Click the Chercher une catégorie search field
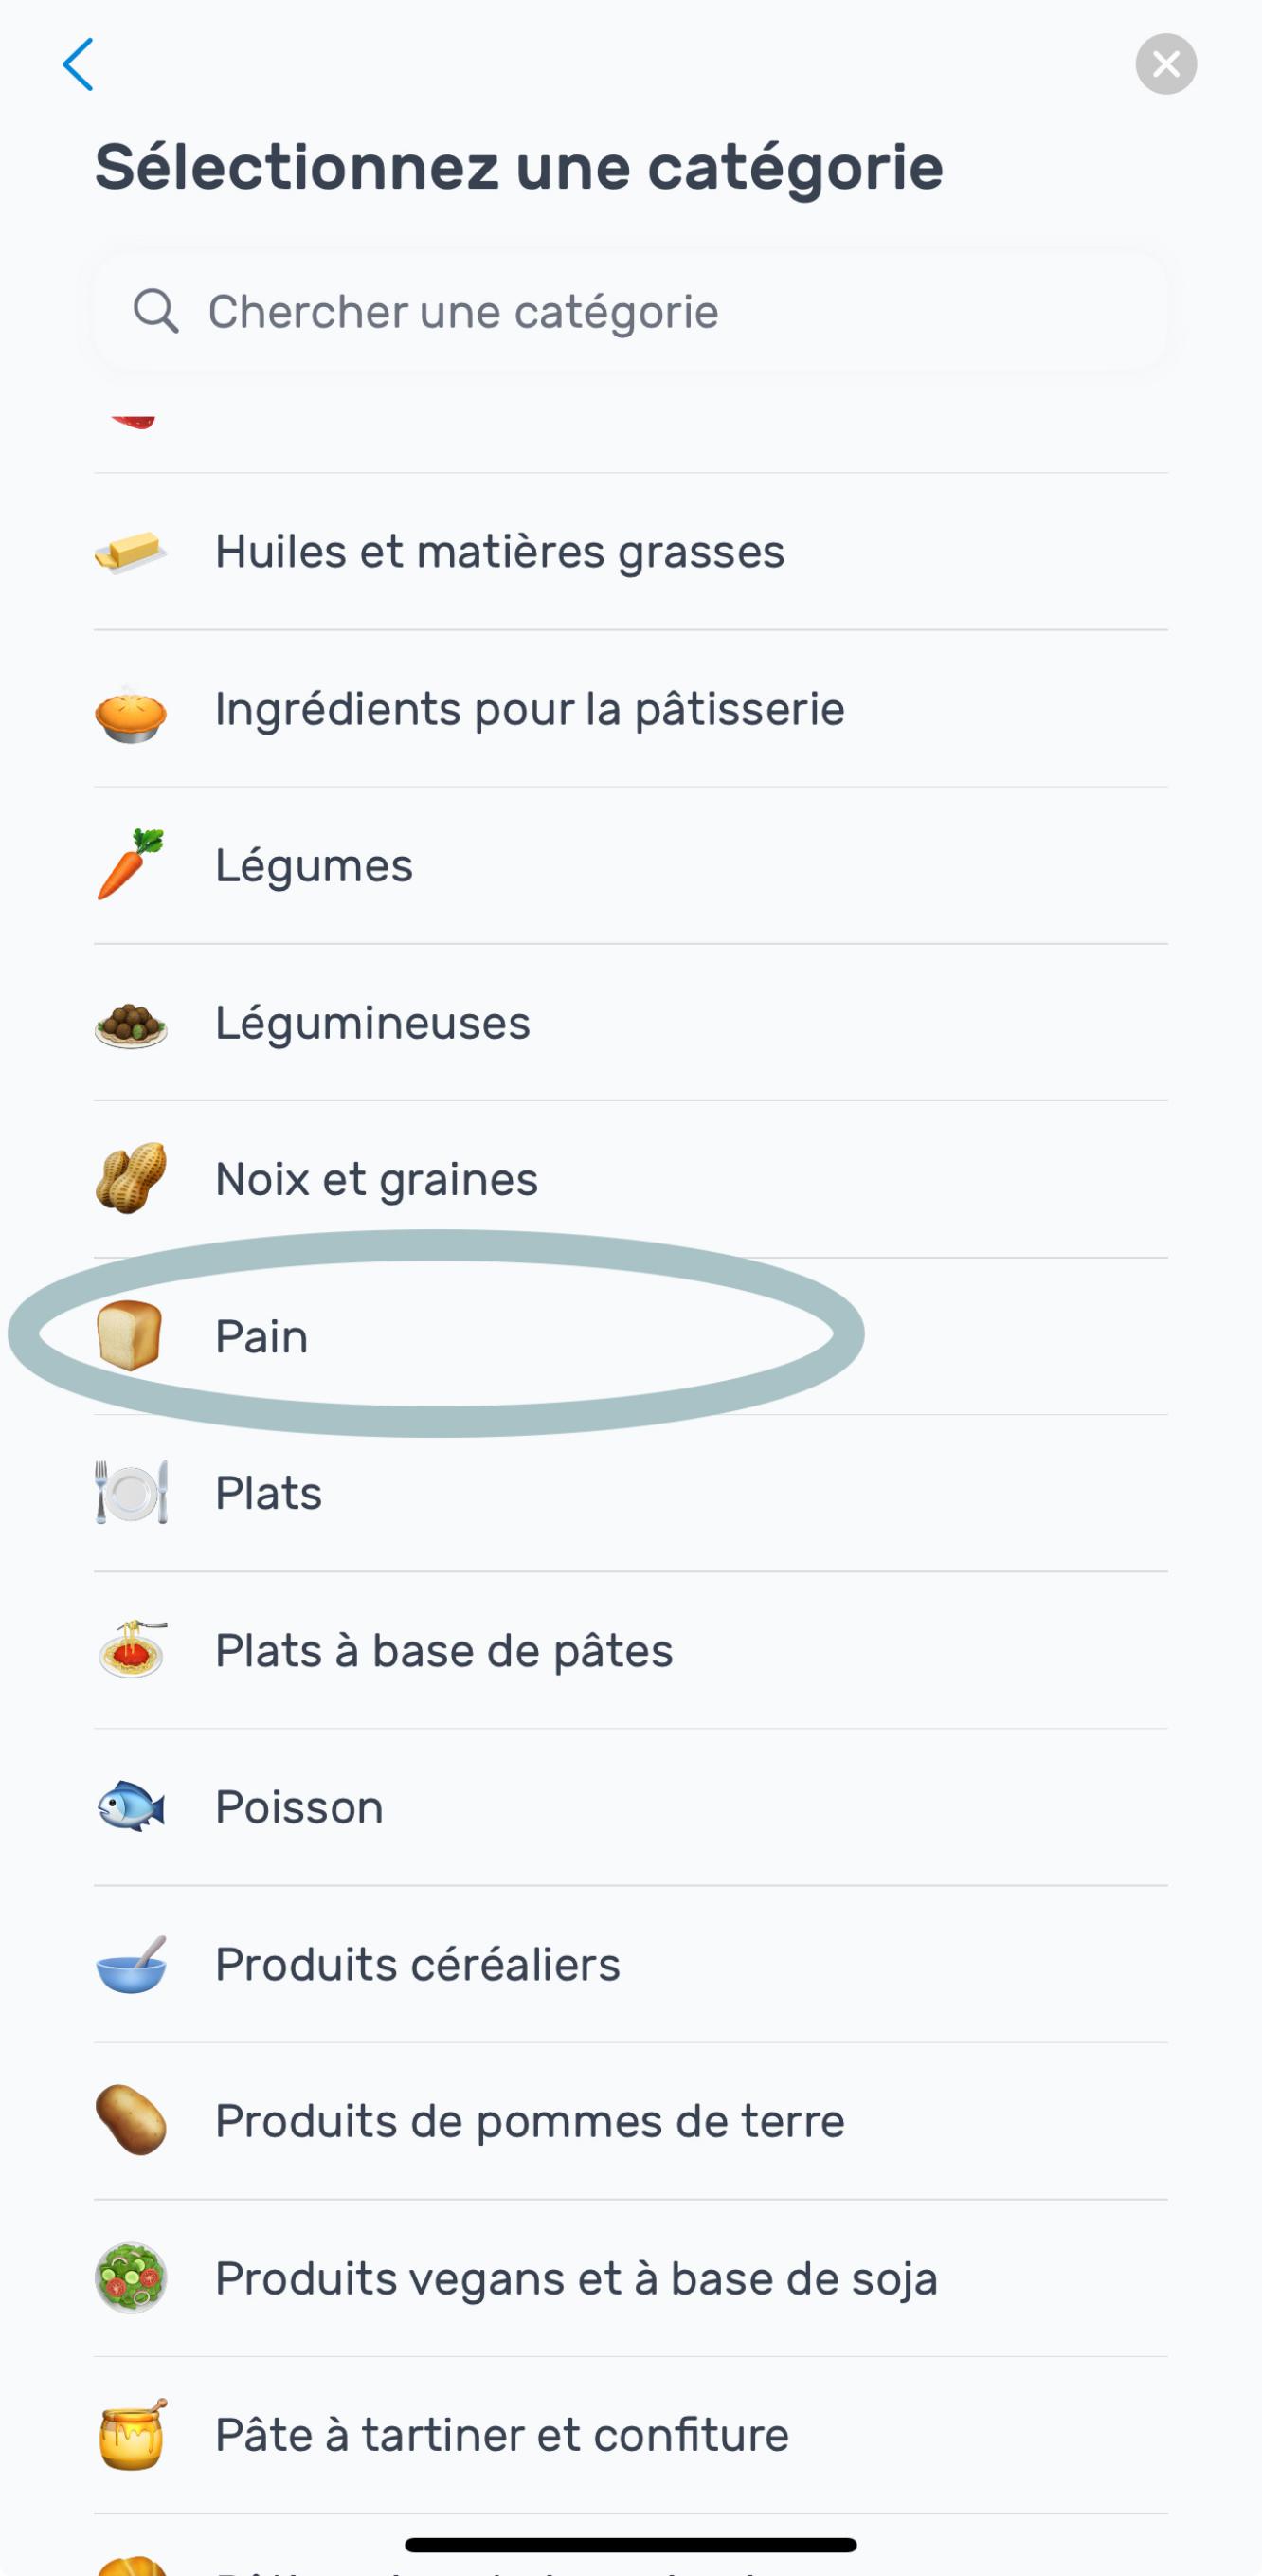Image resolution: width=1262 pixels, height=2576 pixels. (630, 312)
